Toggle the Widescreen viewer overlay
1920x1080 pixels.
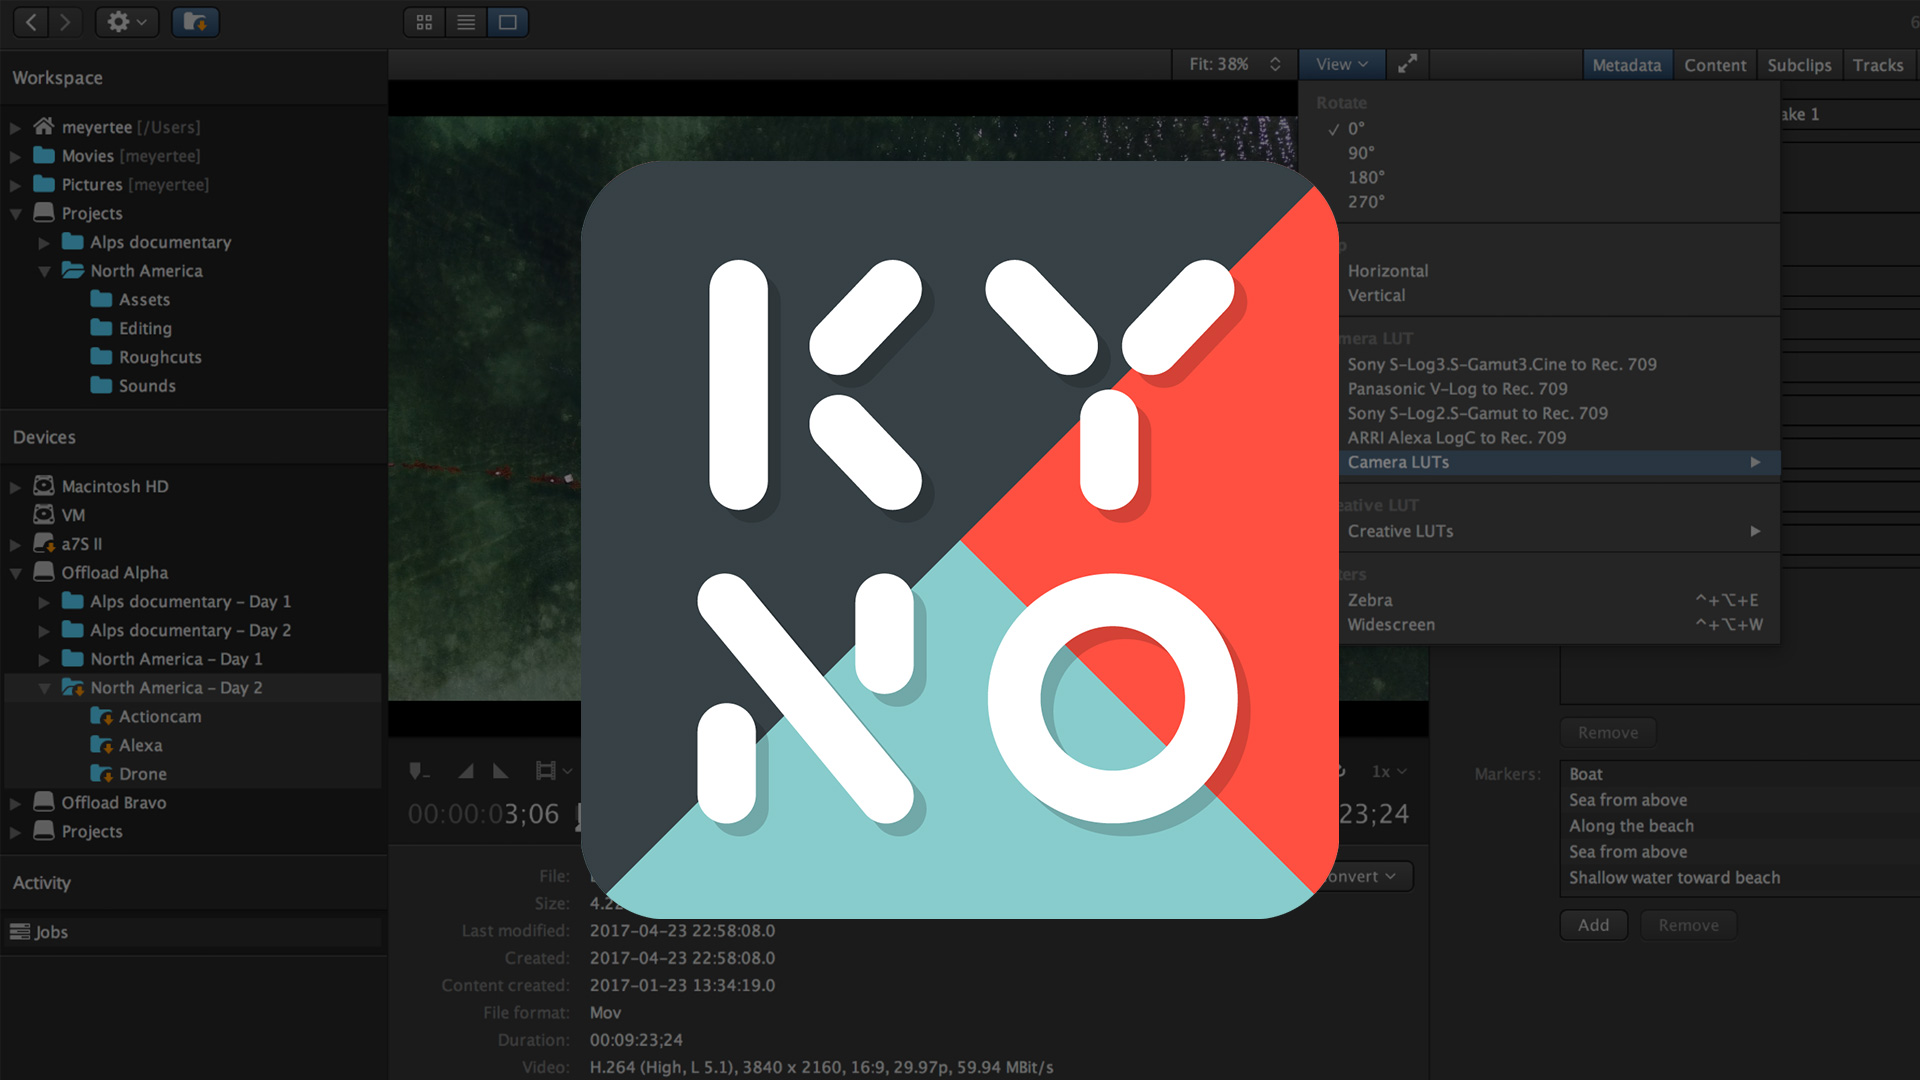(x=1391, y=625)
